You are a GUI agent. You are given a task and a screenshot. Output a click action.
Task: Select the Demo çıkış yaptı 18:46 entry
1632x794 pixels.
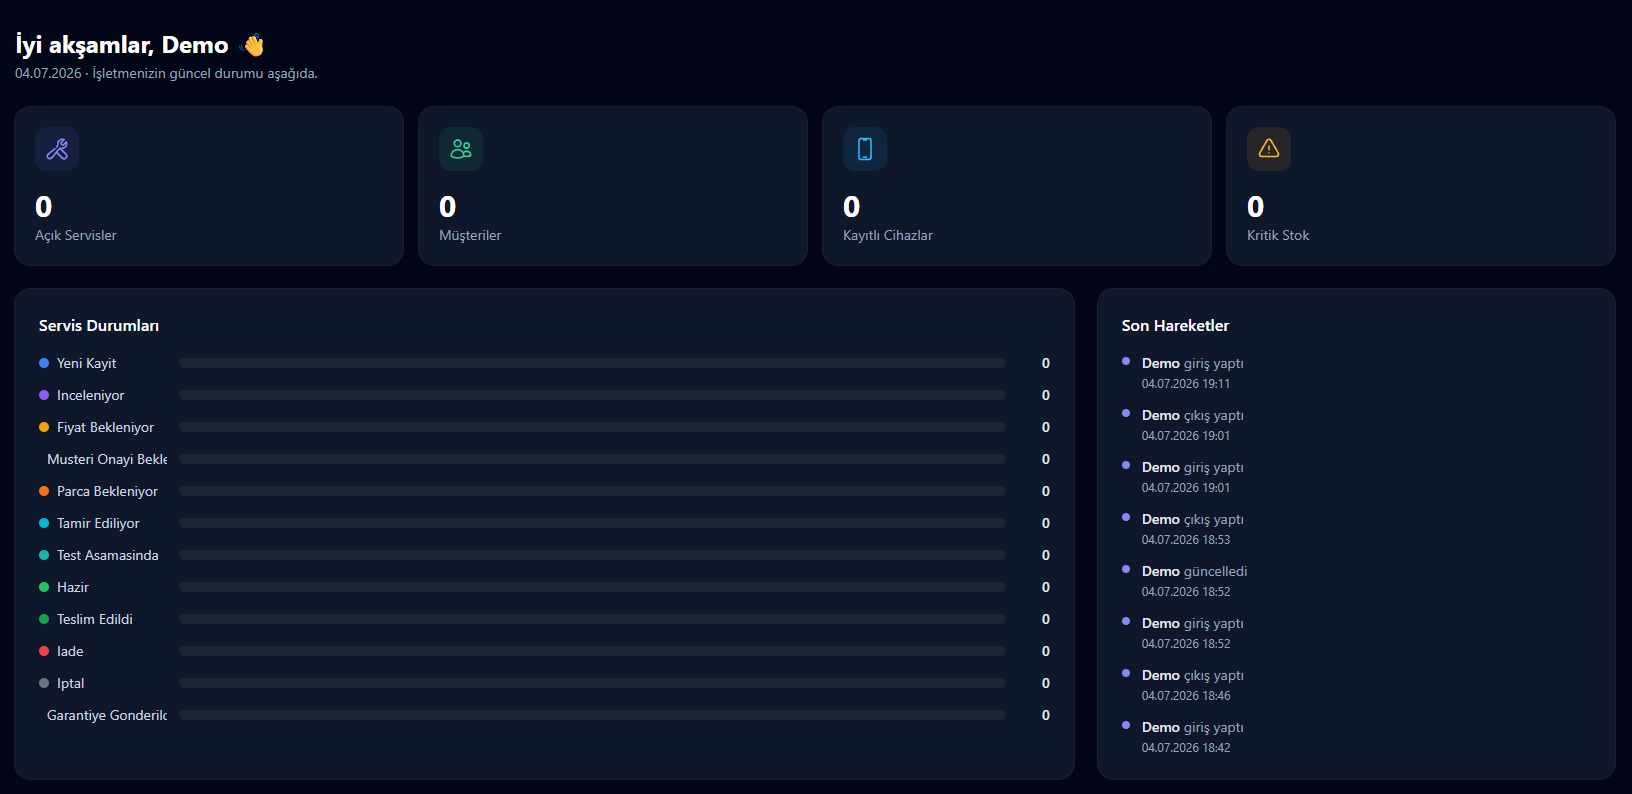point(1193,685)
